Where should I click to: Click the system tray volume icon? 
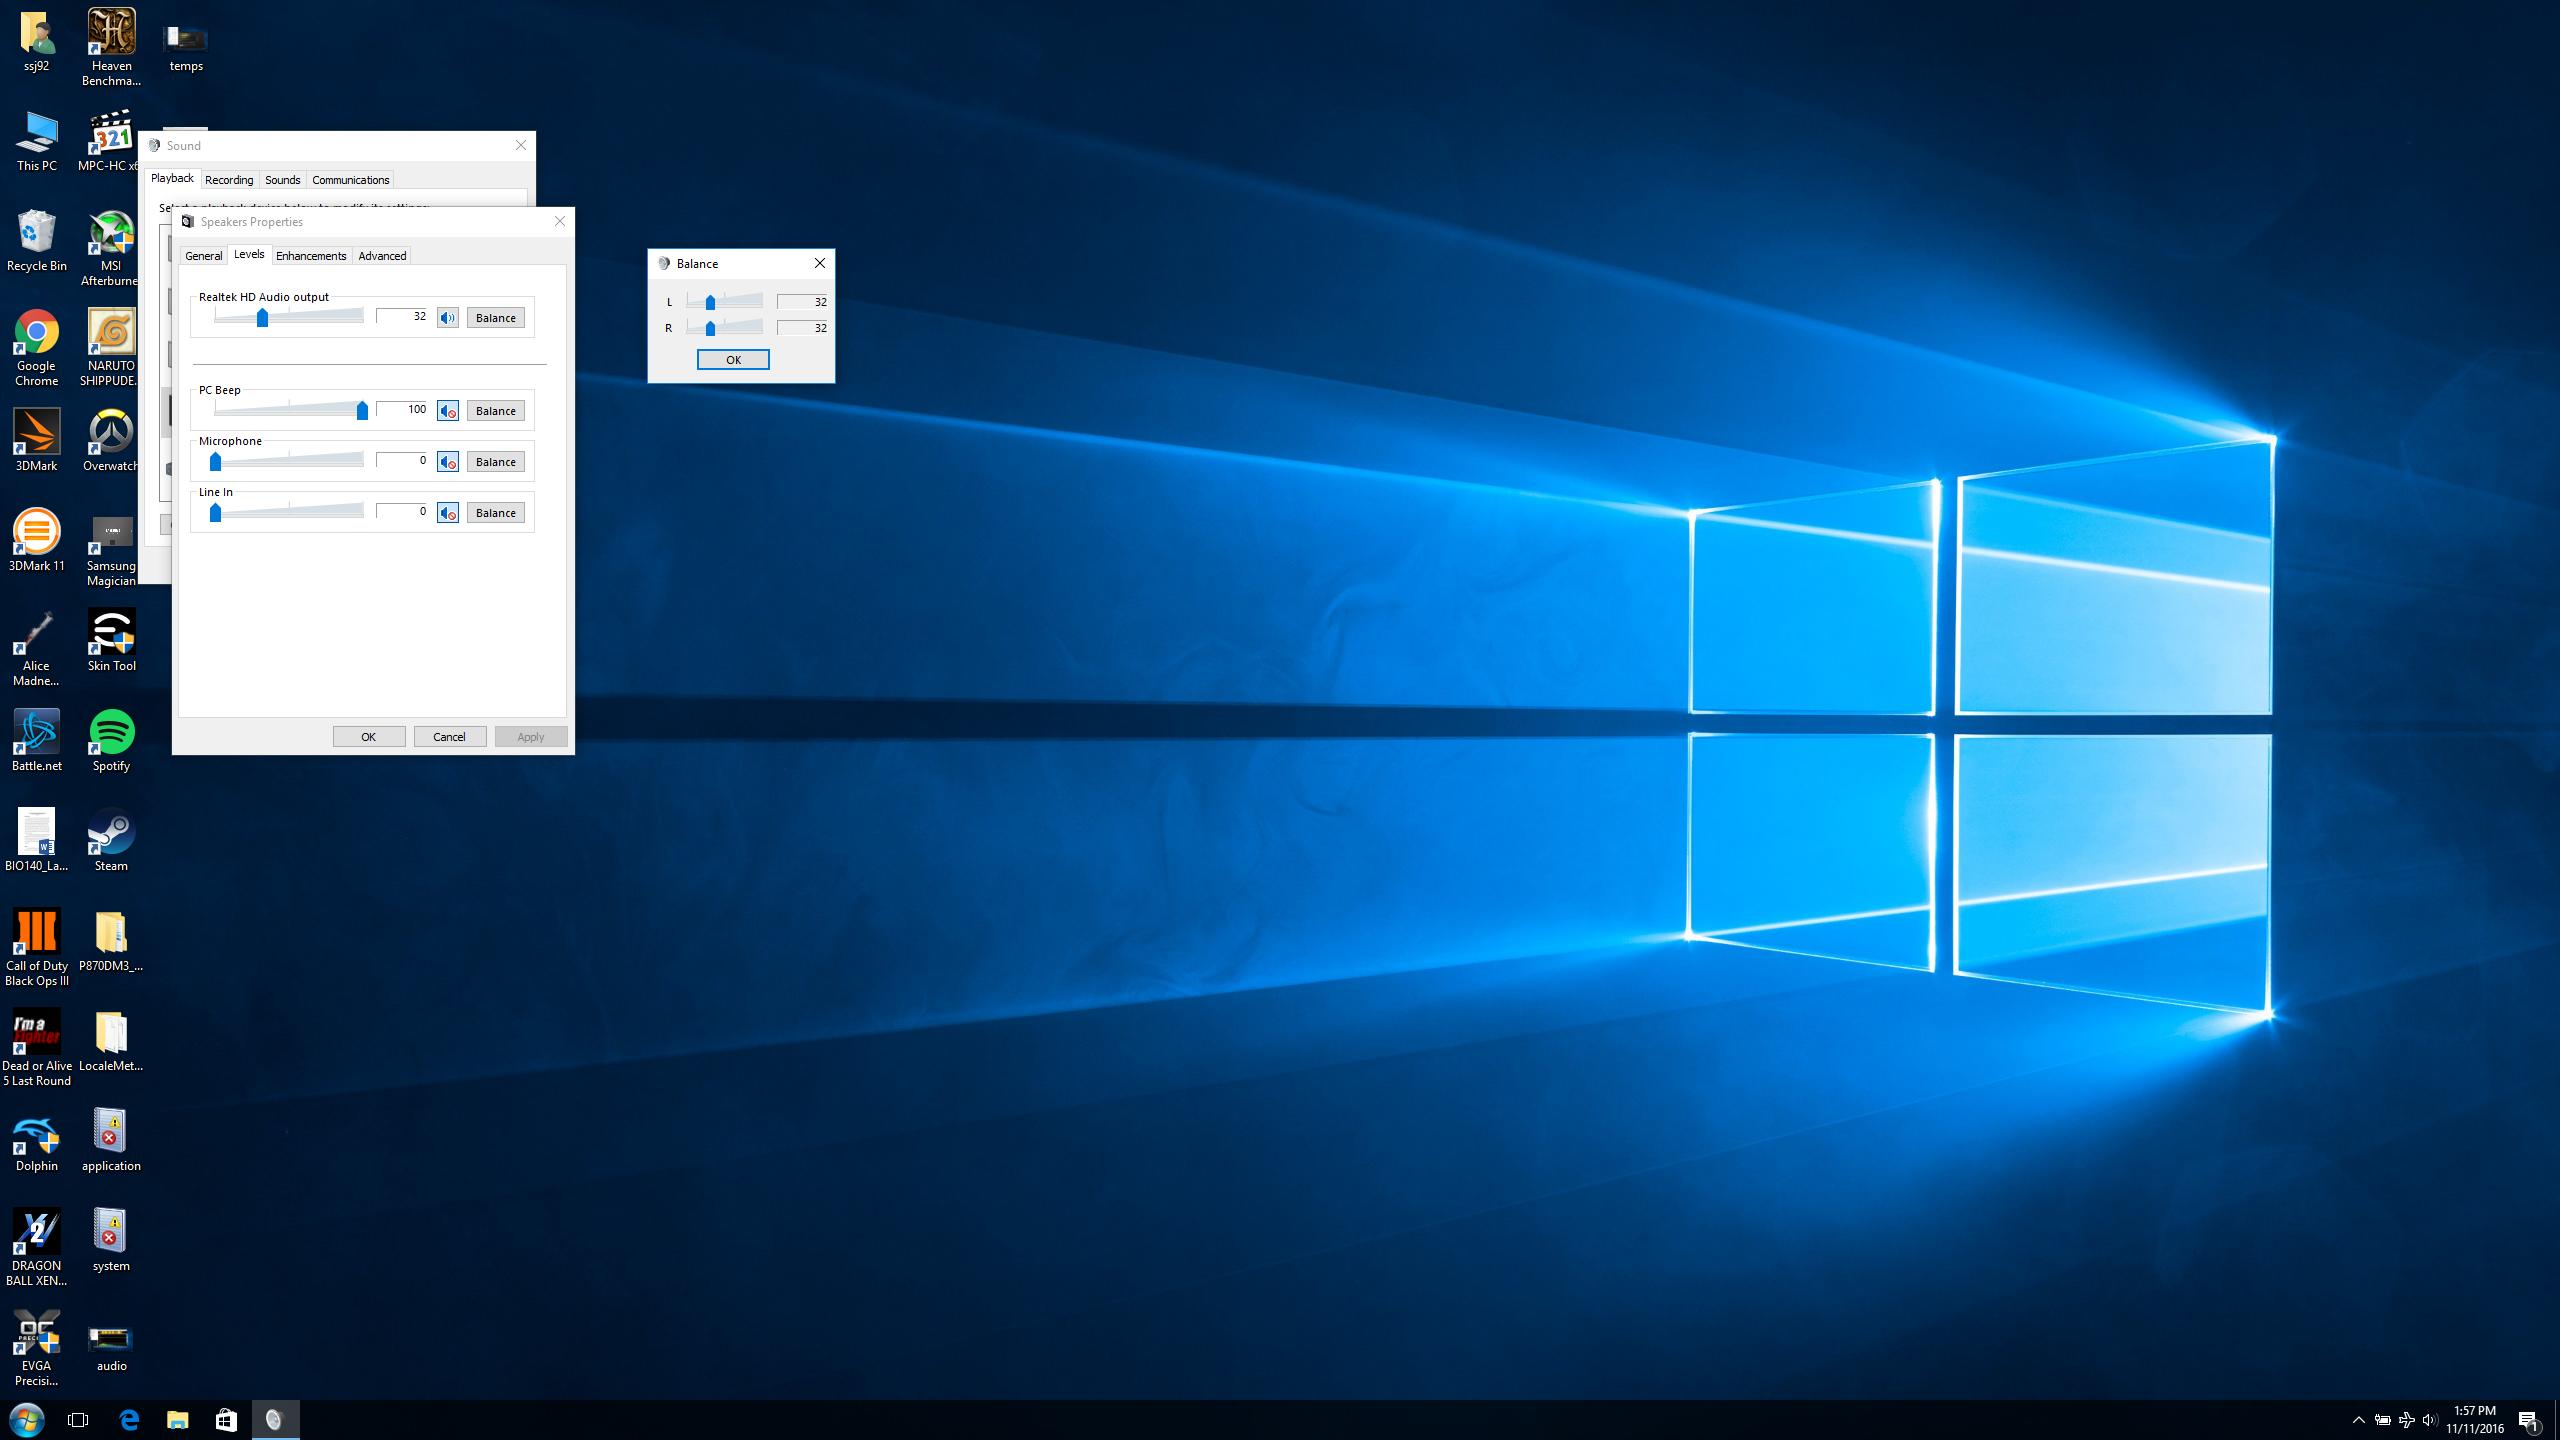(x=2430, y=1420)
